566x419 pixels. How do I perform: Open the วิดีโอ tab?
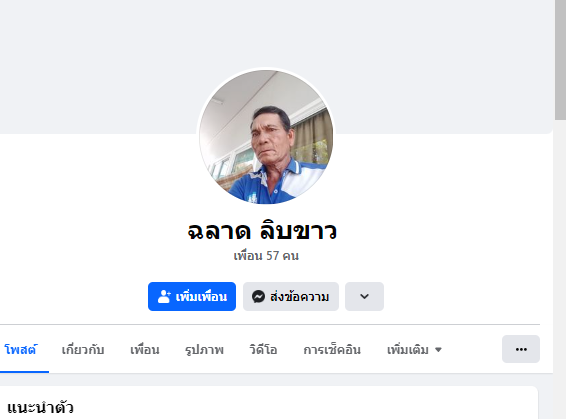point(263,350)
